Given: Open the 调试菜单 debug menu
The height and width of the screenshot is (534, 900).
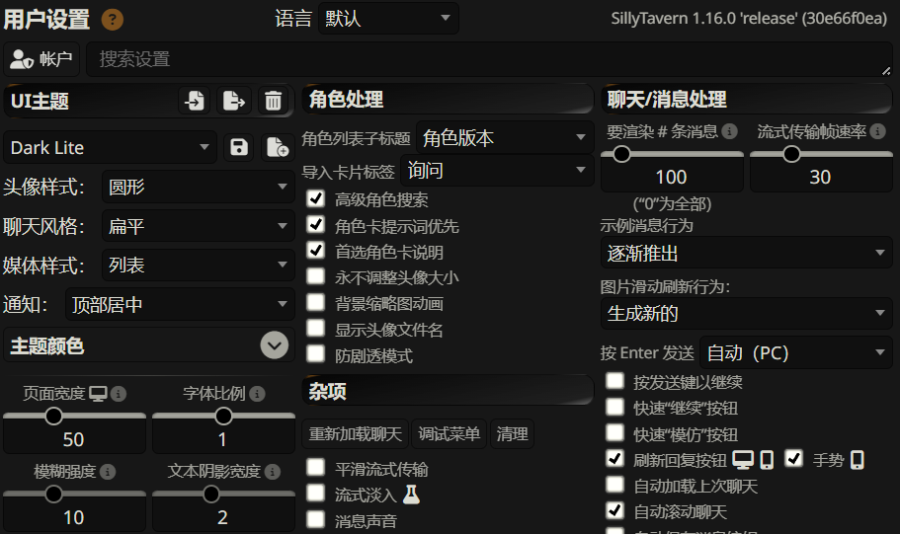Looking at the screenshot, I should coord(450,434).
